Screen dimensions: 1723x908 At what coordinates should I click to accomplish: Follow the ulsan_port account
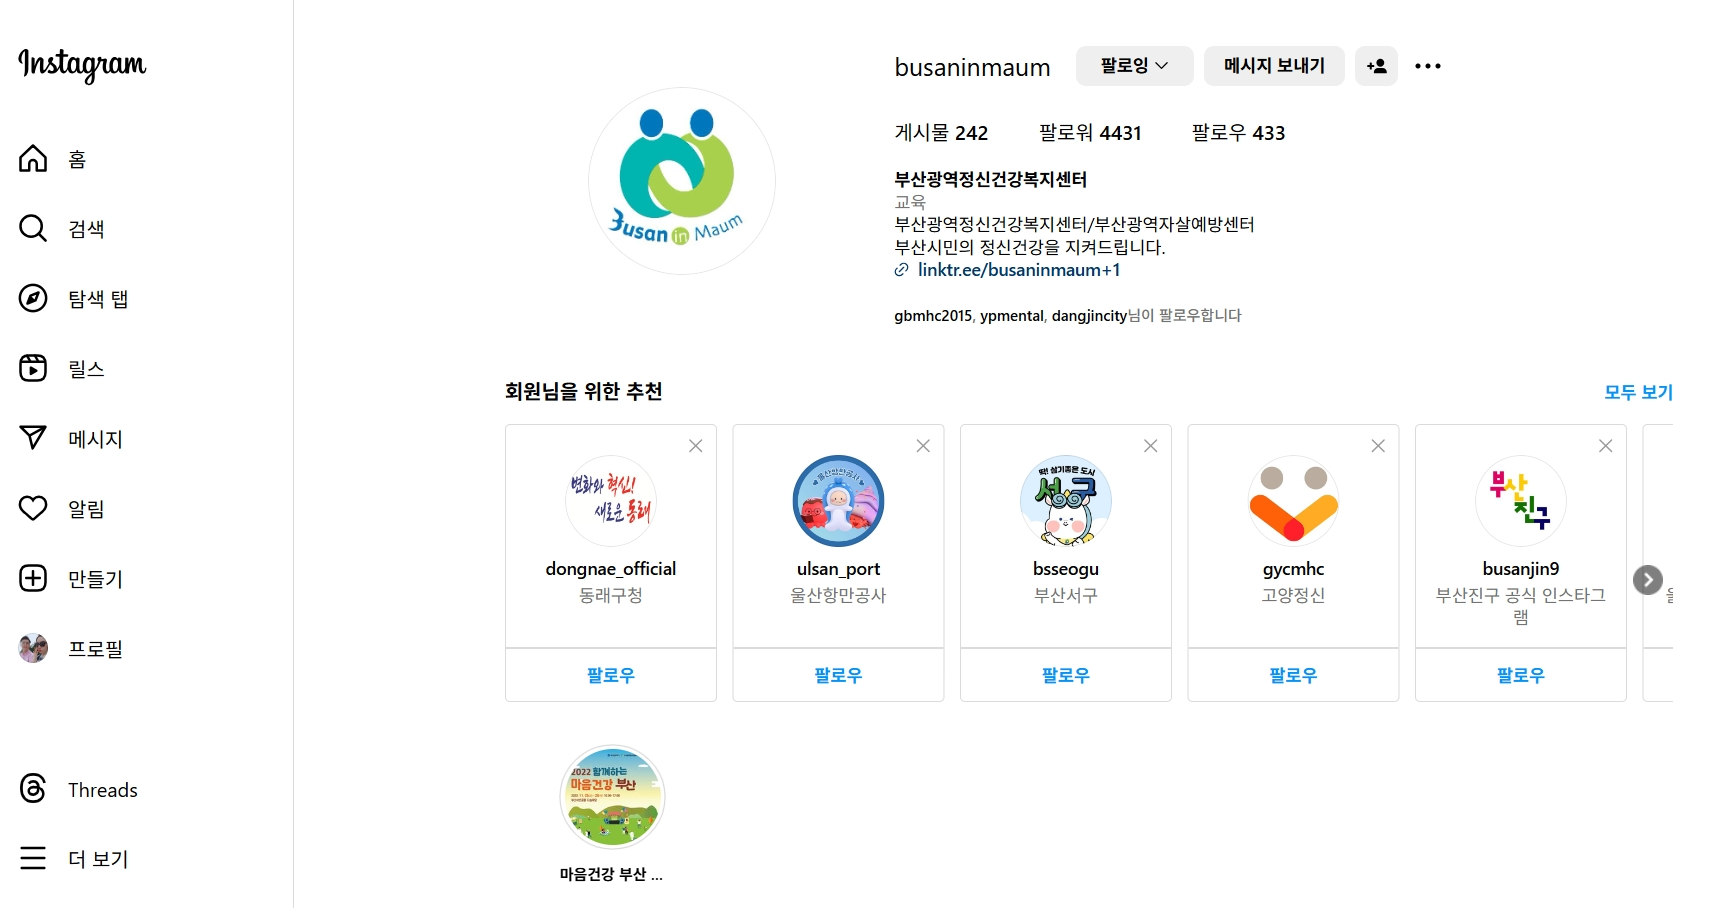[838, 675]
